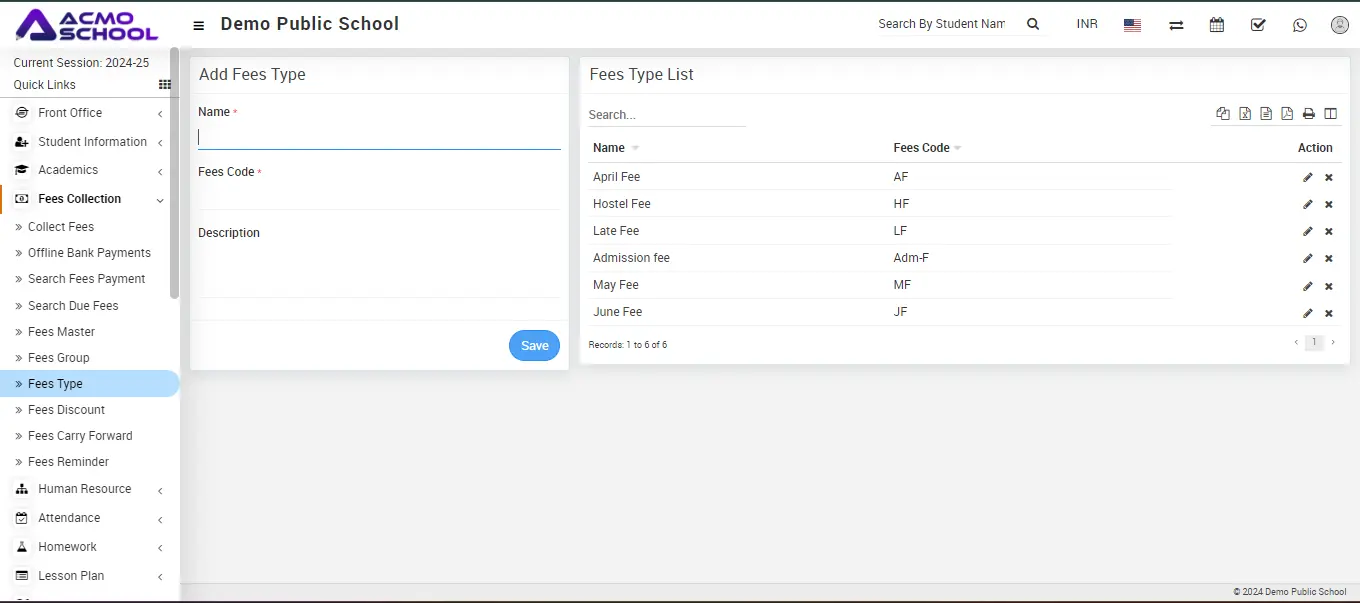Open the INR currency selector
Image resolution: width=1360 pixels, height=603 pixels.
[x=1087, y=24]
